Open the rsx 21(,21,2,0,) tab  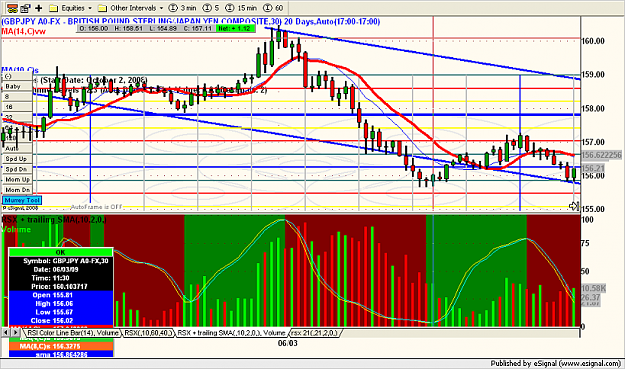tap(314, 333)
